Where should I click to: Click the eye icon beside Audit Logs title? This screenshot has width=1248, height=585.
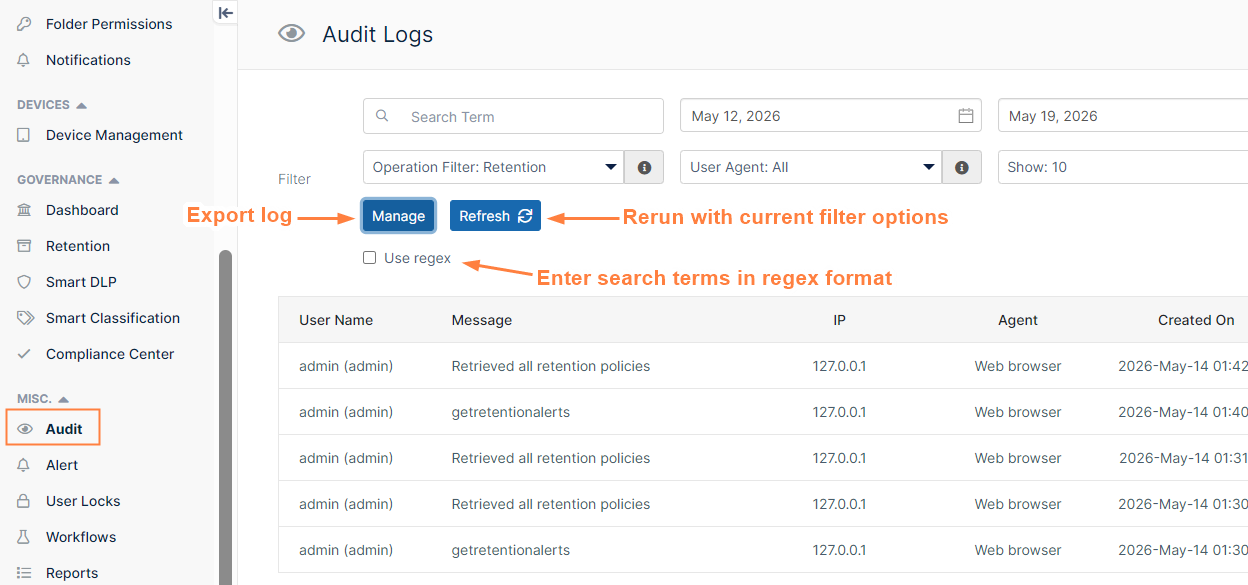click(x=291, y=34)
